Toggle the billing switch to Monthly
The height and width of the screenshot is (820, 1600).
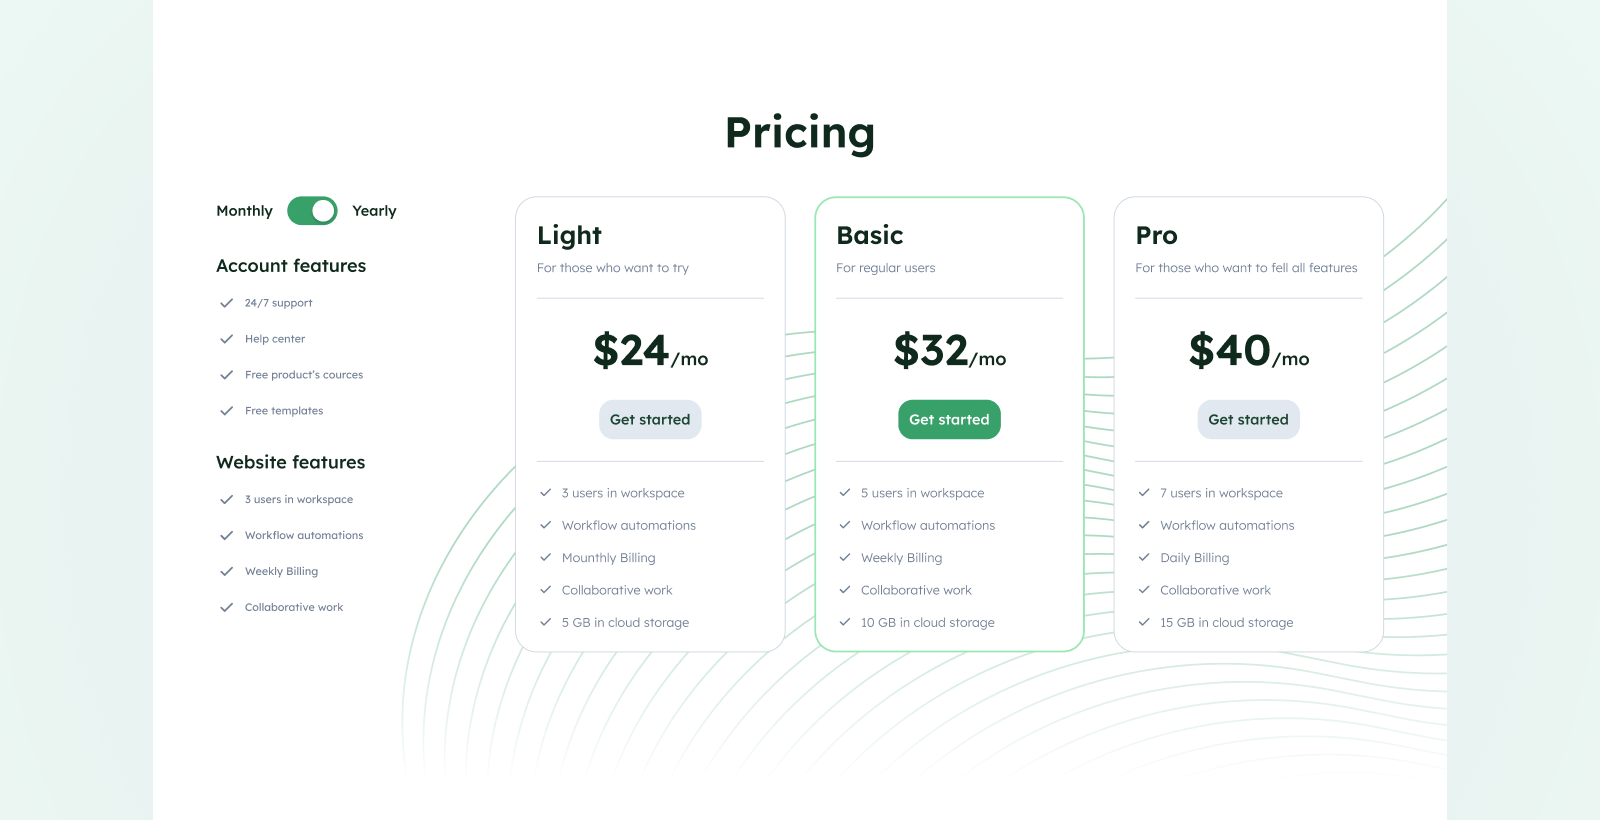312,210
